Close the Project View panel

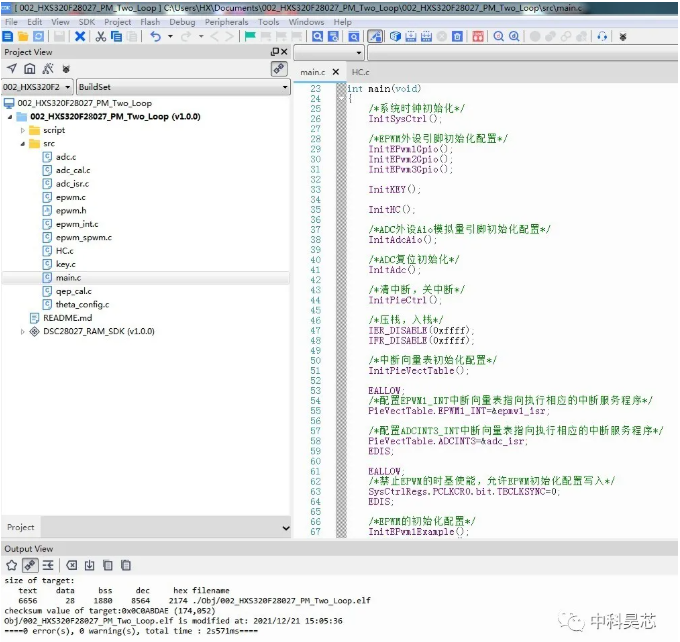(284, 52)
